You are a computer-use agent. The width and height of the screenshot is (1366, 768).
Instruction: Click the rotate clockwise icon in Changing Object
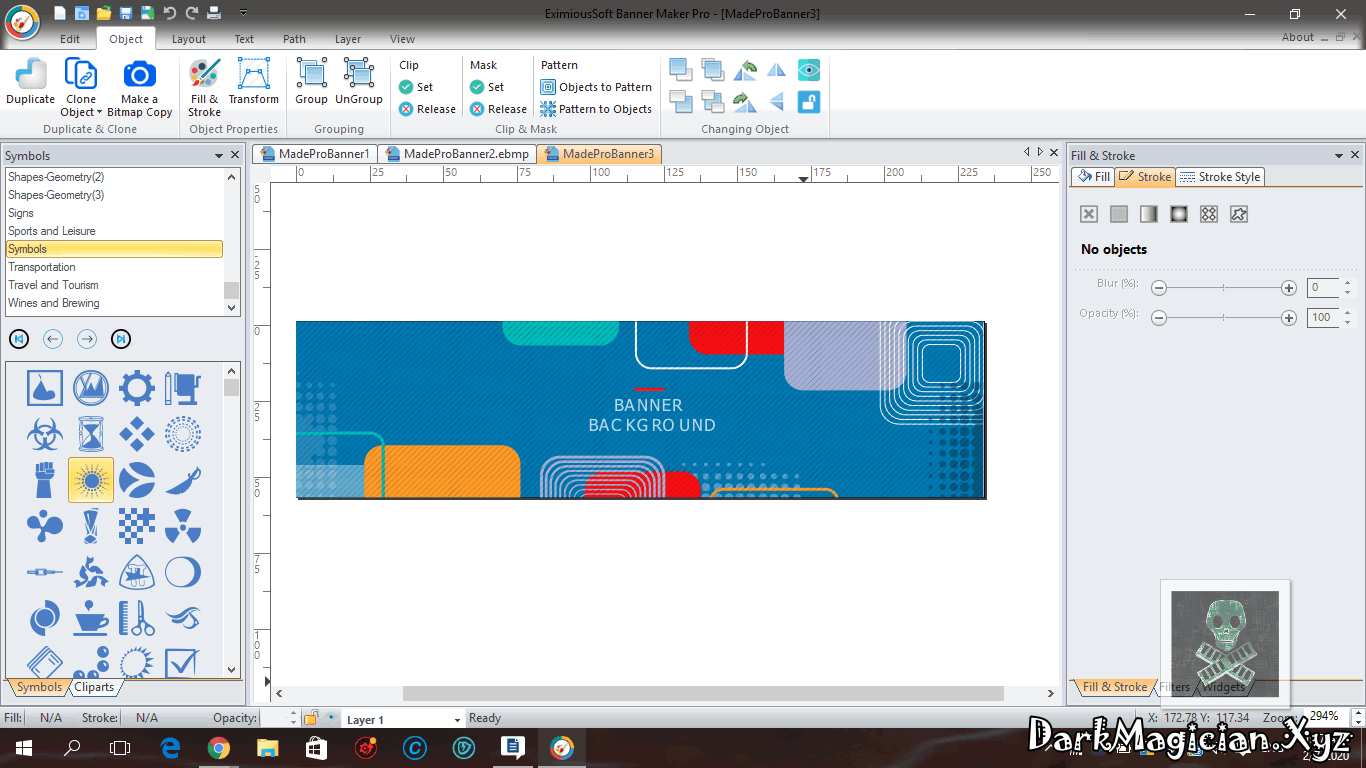(x=745, y=101)
